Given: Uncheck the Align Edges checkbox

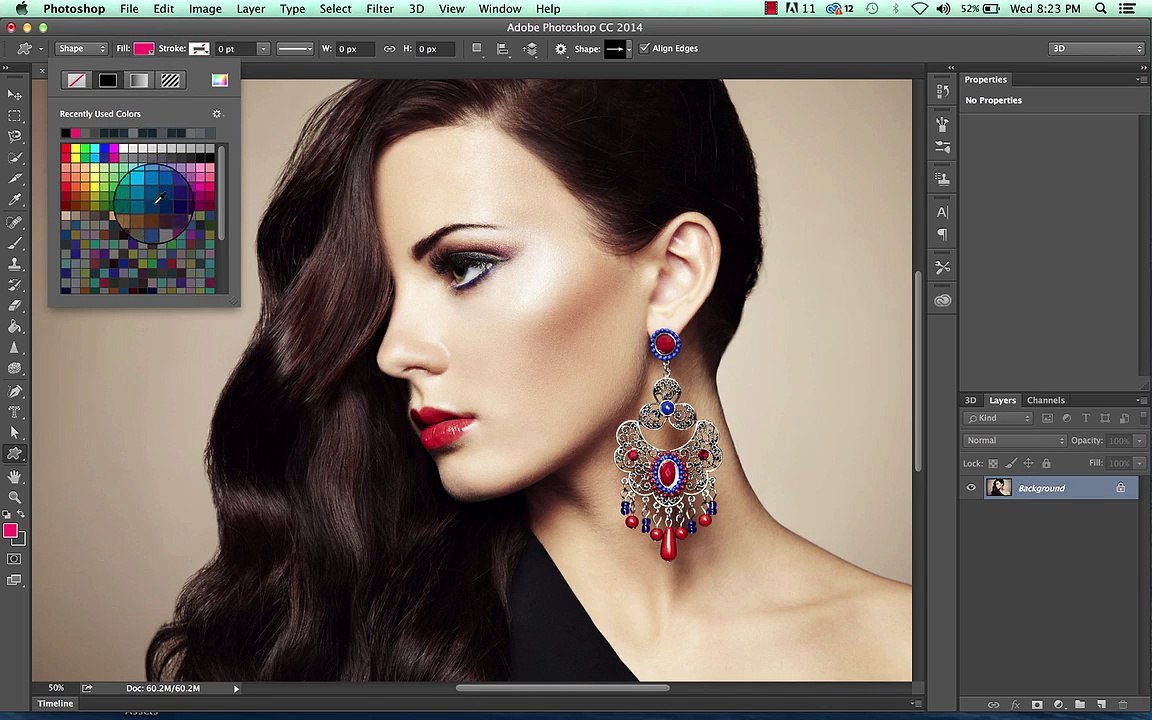Looking at the screenshot, I should click(x=645, y=48).
